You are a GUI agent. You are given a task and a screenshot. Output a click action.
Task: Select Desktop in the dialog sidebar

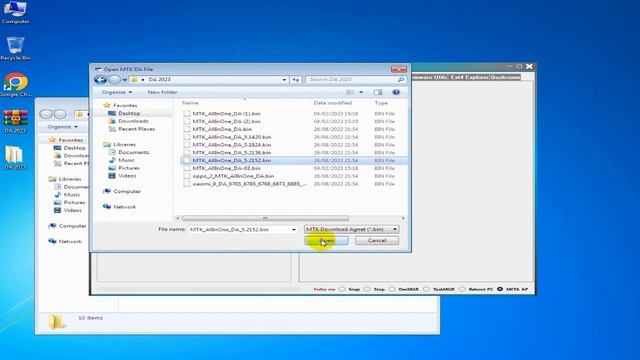click(x=129, y=113)
